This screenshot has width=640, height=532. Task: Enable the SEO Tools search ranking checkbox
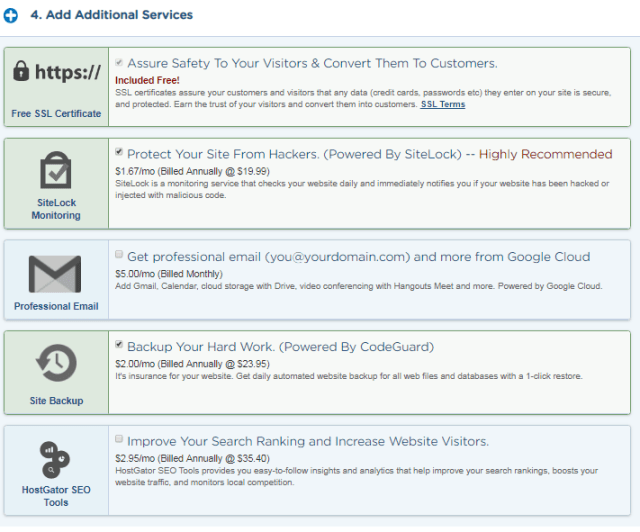coord(119,439)
